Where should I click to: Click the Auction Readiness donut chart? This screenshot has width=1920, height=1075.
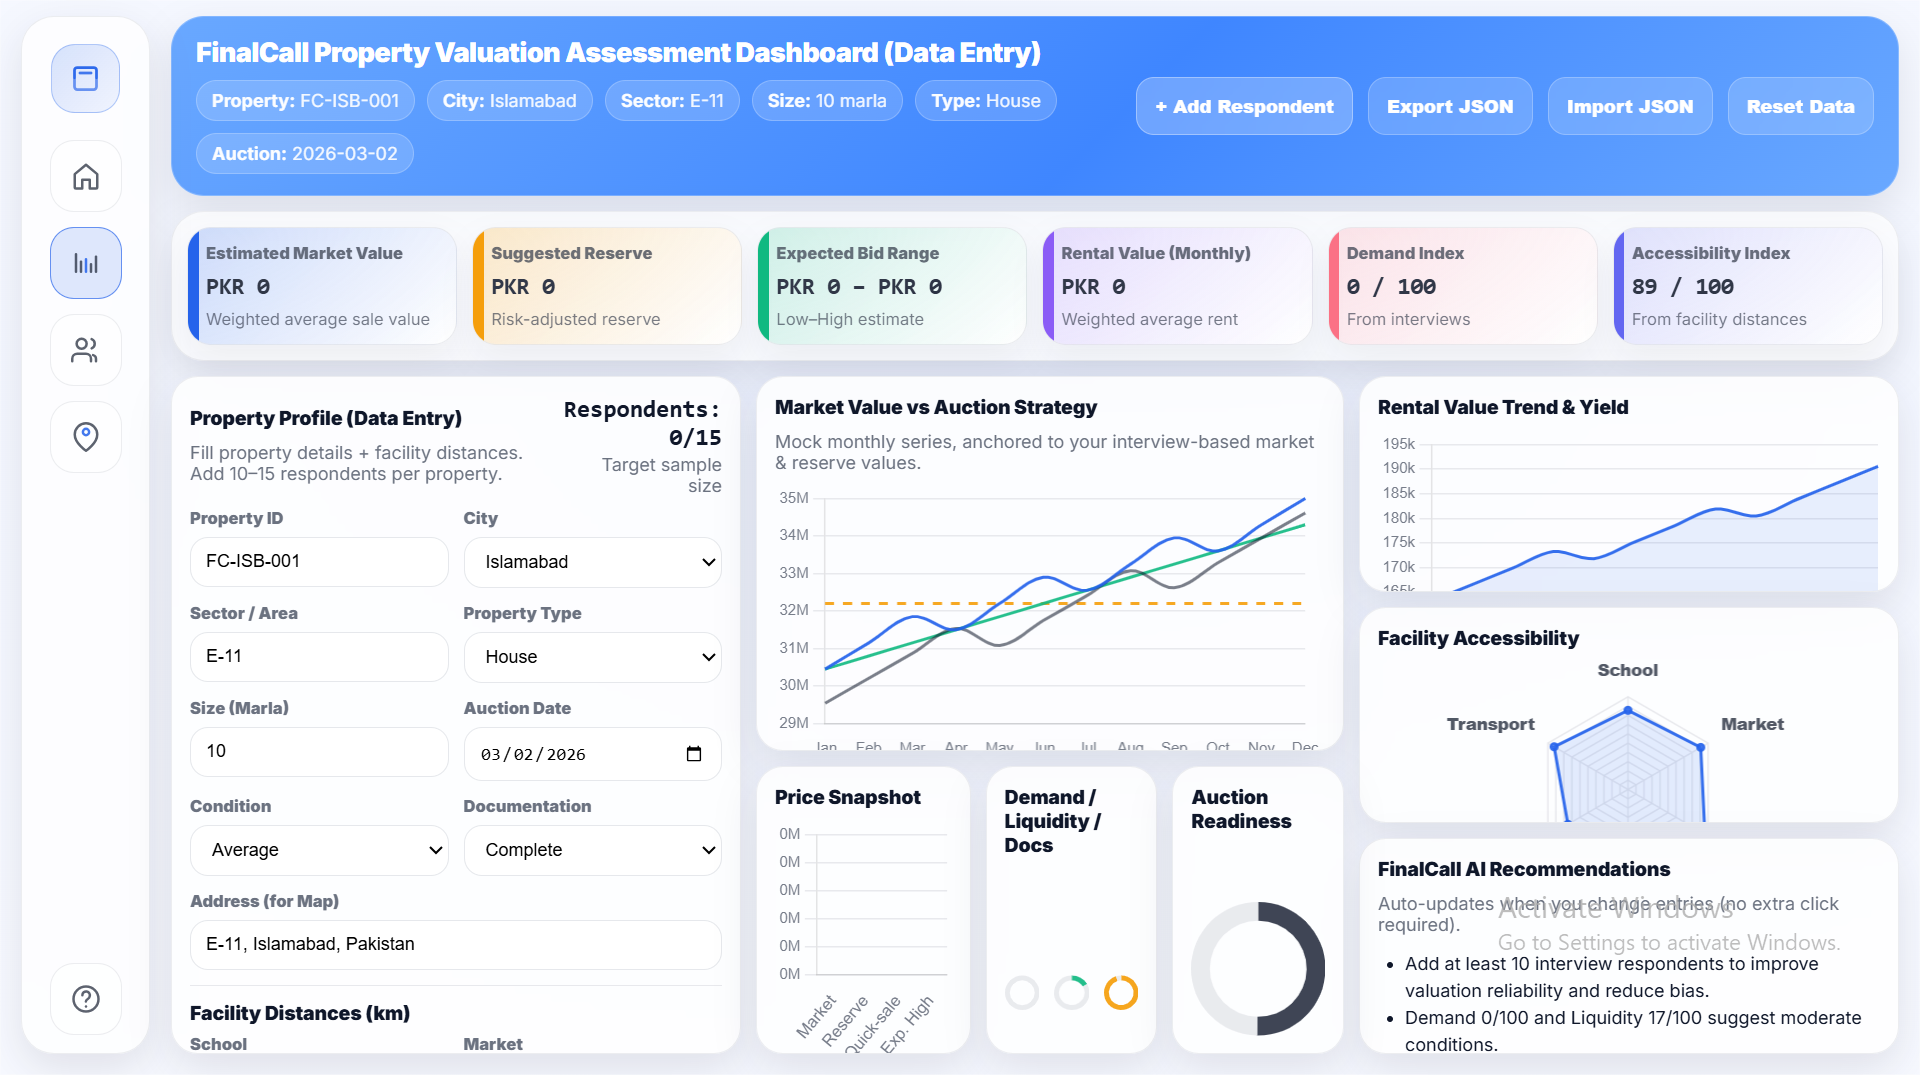tap(1257, 968)
